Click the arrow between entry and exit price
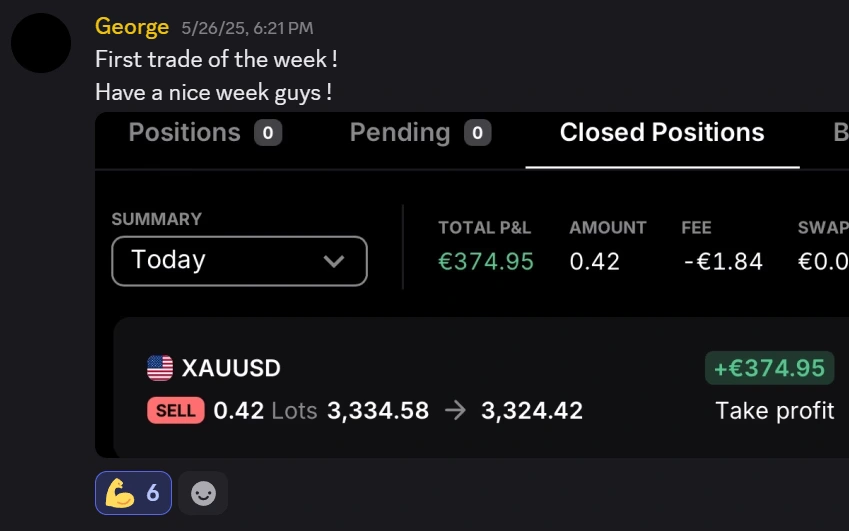Screen dimensions: 849x531 click(x=455, y=410)
